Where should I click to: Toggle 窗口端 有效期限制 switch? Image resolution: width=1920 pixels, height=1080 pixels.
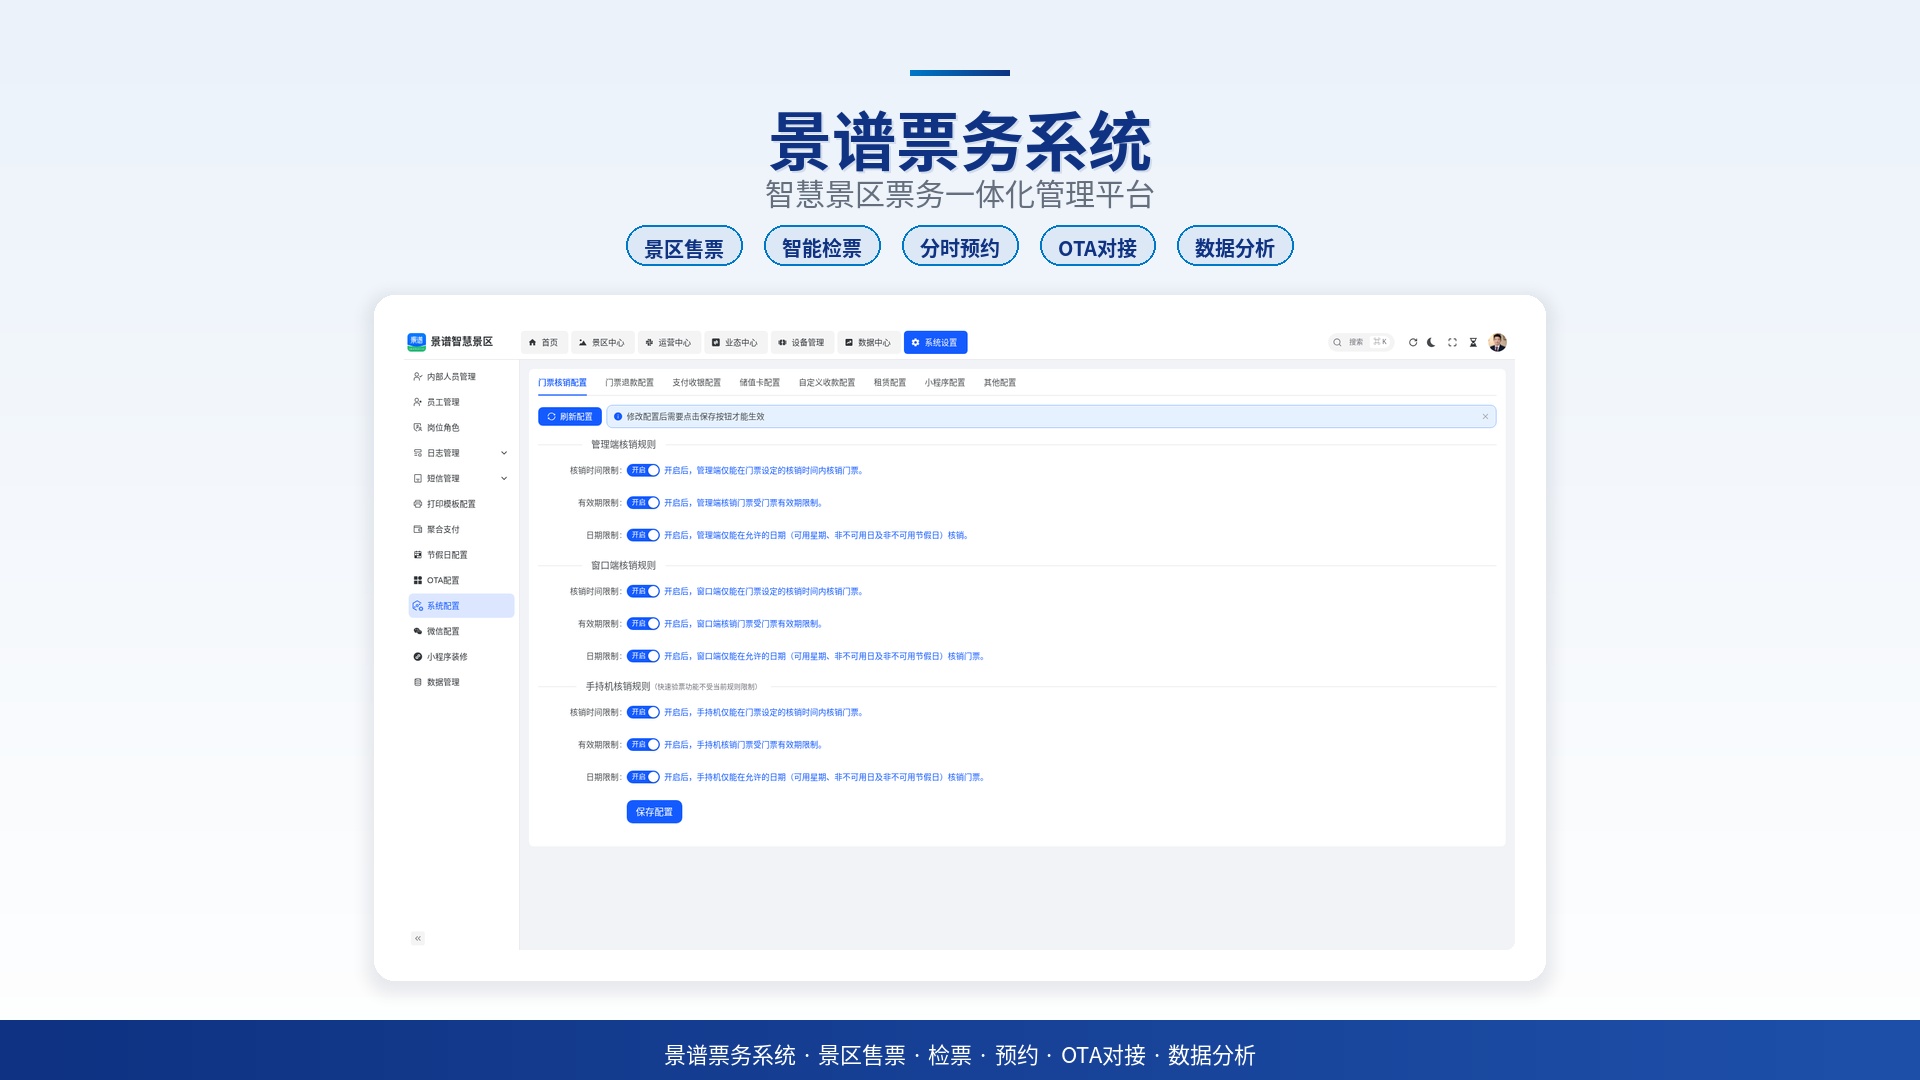tap(643, 624)
